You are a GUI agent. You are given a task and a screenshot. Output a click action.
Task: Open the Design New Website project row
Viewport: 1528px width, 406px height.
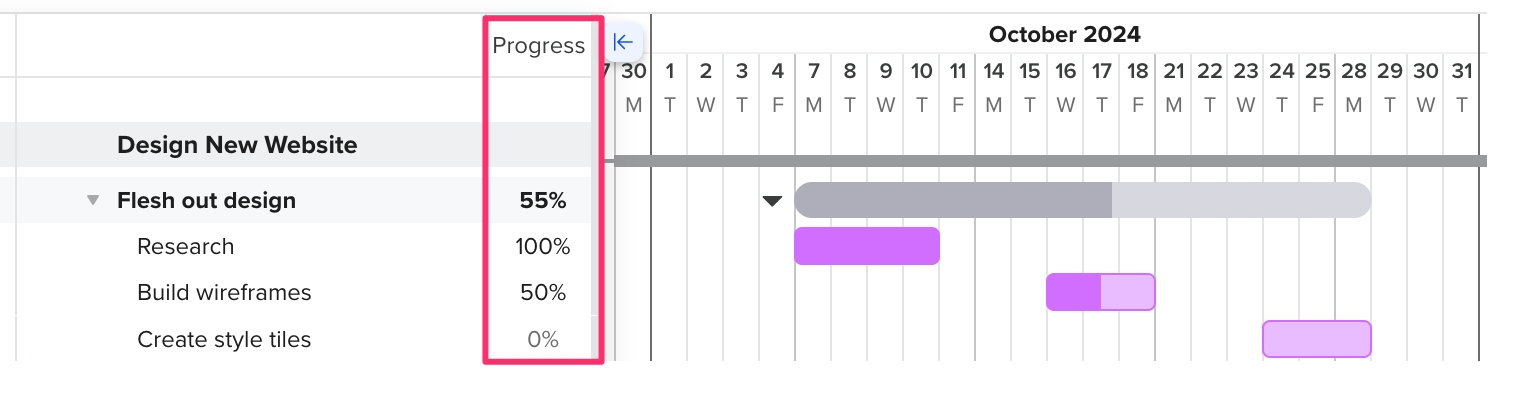[237, 145]
